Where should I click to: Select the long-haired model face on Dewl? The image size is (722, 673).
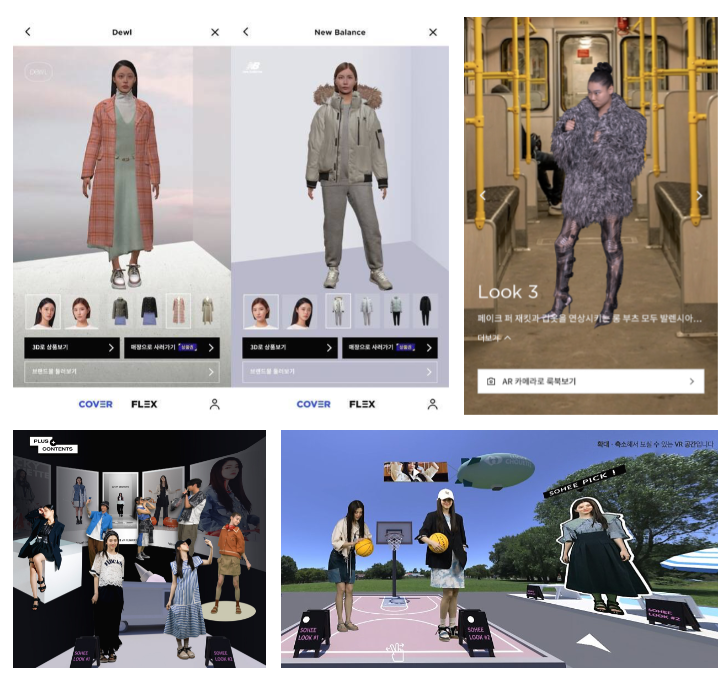(43, 312)
